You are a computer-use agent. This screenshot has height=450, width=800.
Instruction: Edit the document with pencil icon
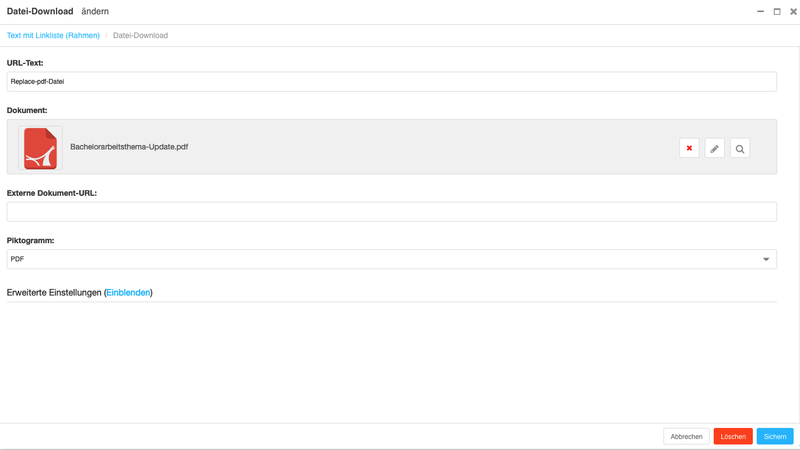(714, 148)
